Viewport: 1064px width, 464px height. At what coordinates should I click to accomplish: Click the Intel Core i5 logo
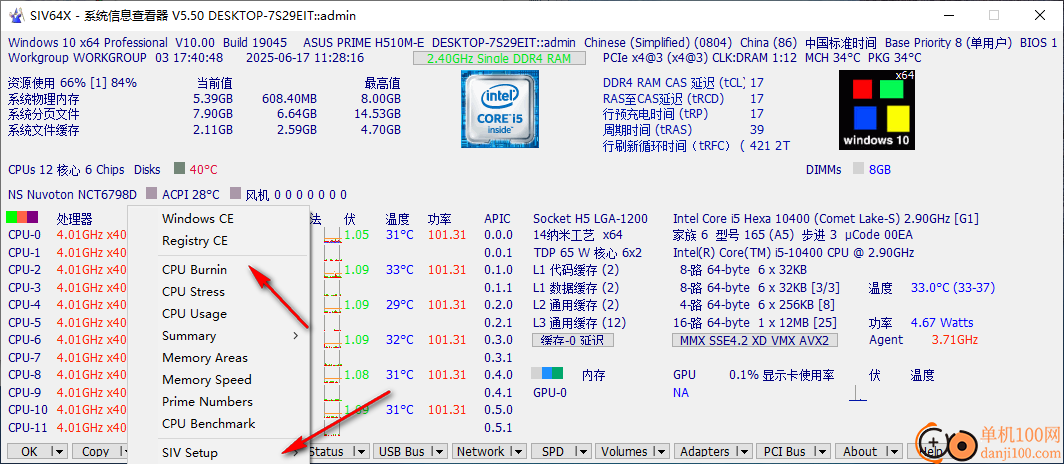[x=501, y=109]
